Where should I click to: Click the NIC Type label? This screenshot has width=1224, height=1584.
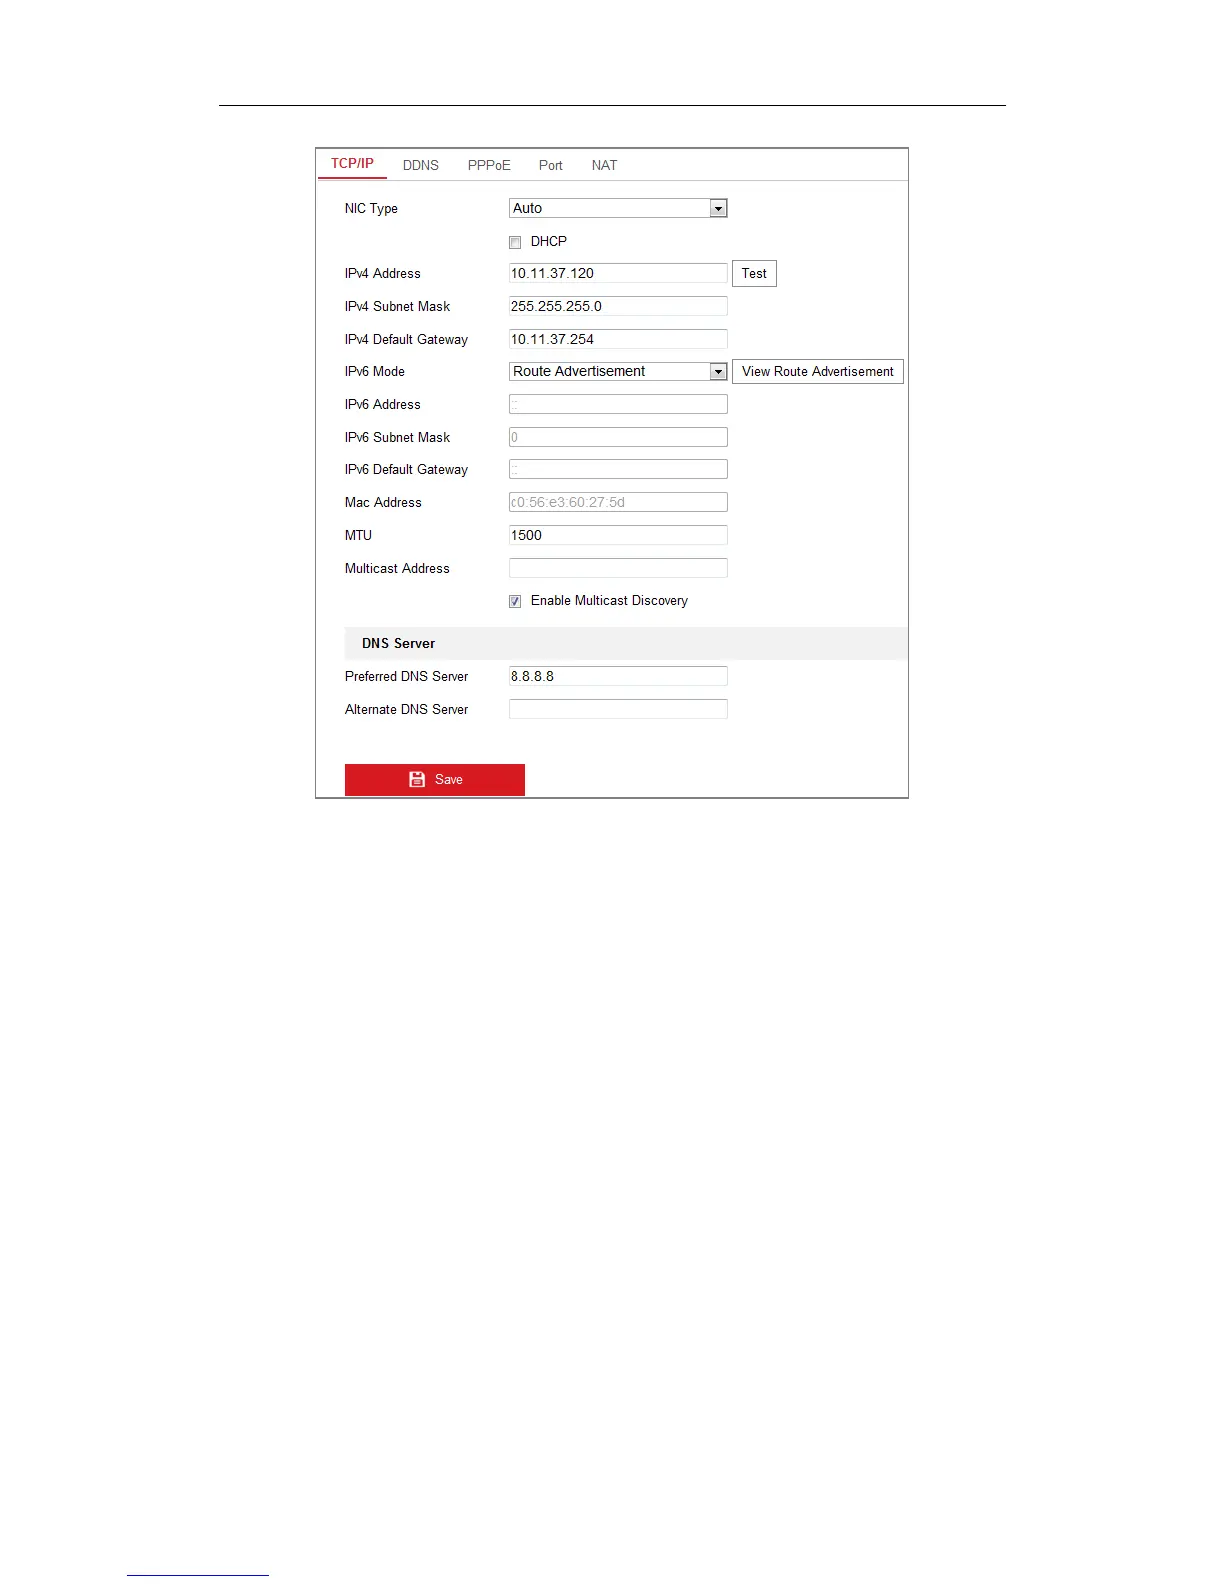(371, 208)
